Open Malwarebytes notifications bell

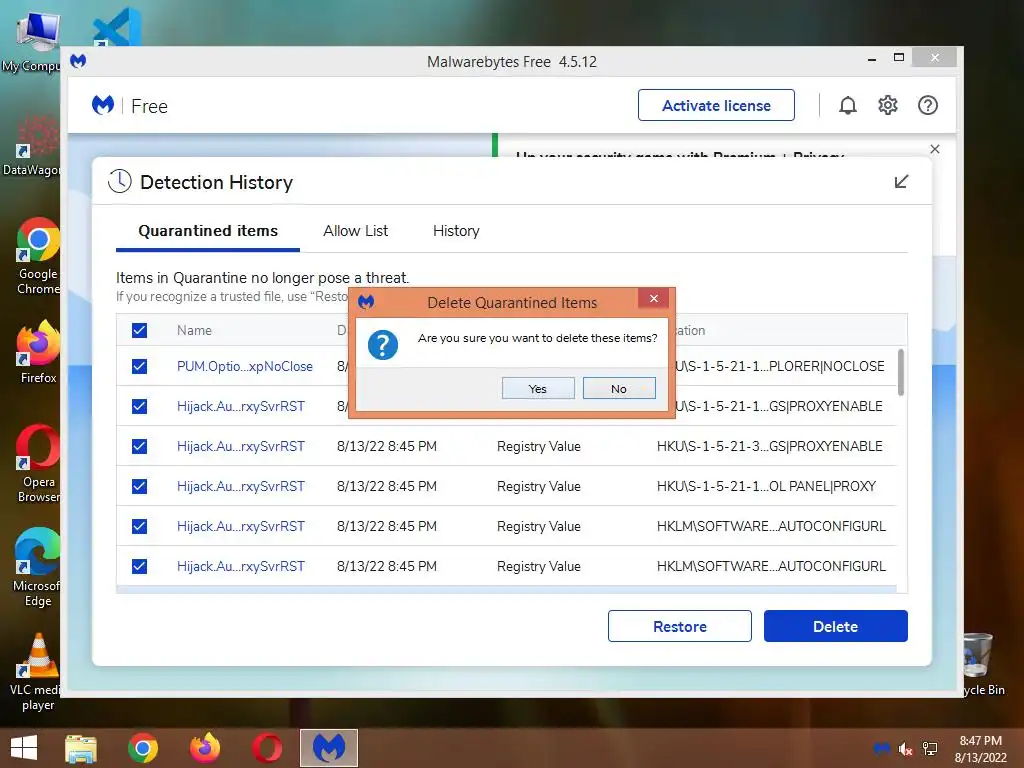tap(848, 105)
